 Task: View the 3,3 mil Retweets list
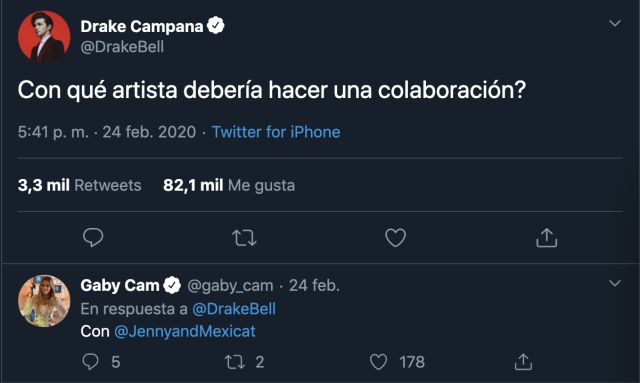80,185
